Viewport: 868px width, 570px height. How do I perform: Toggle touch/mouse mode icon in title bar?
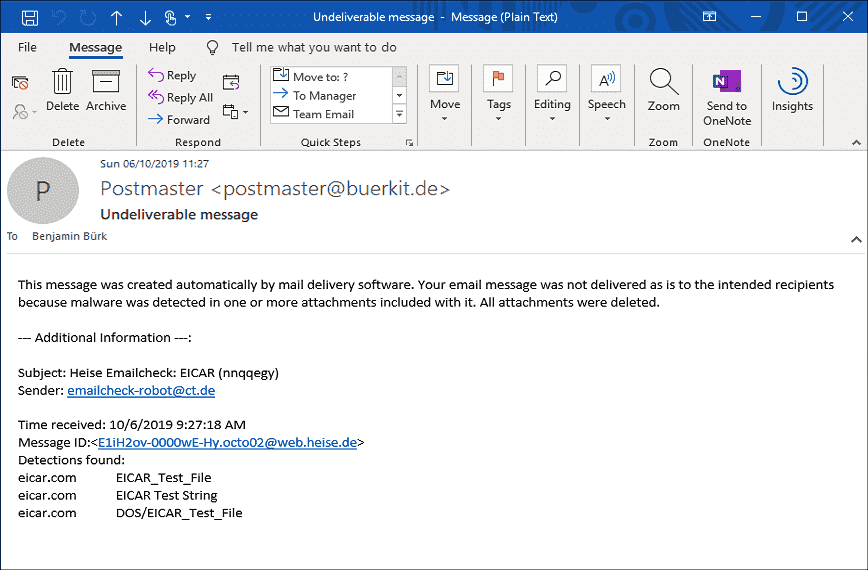(x=170, y=18)
